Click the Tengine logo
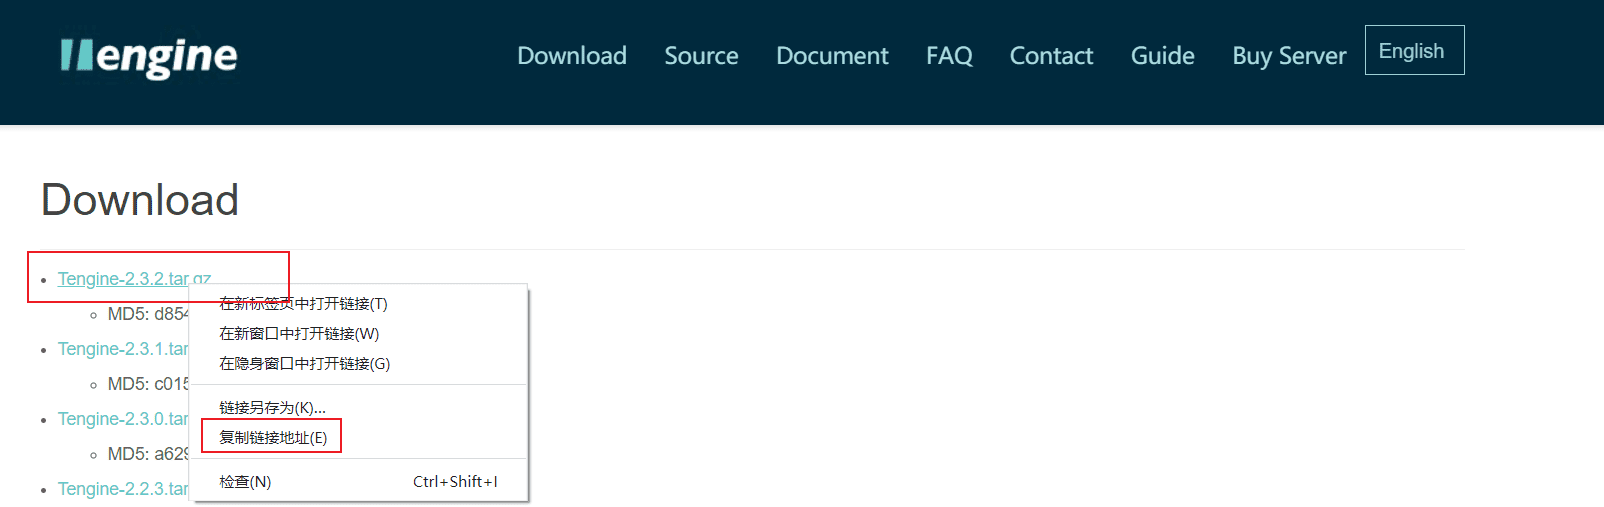 pos(149,57)
